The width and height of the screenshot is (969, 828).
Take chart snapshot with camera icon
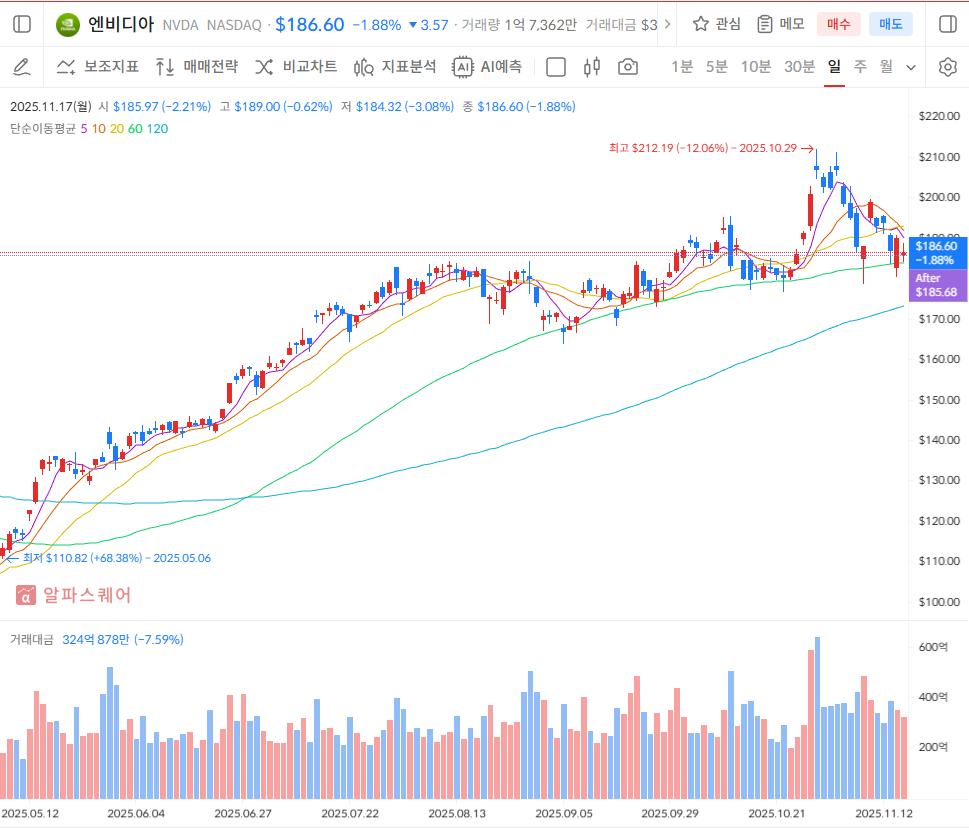628,67
